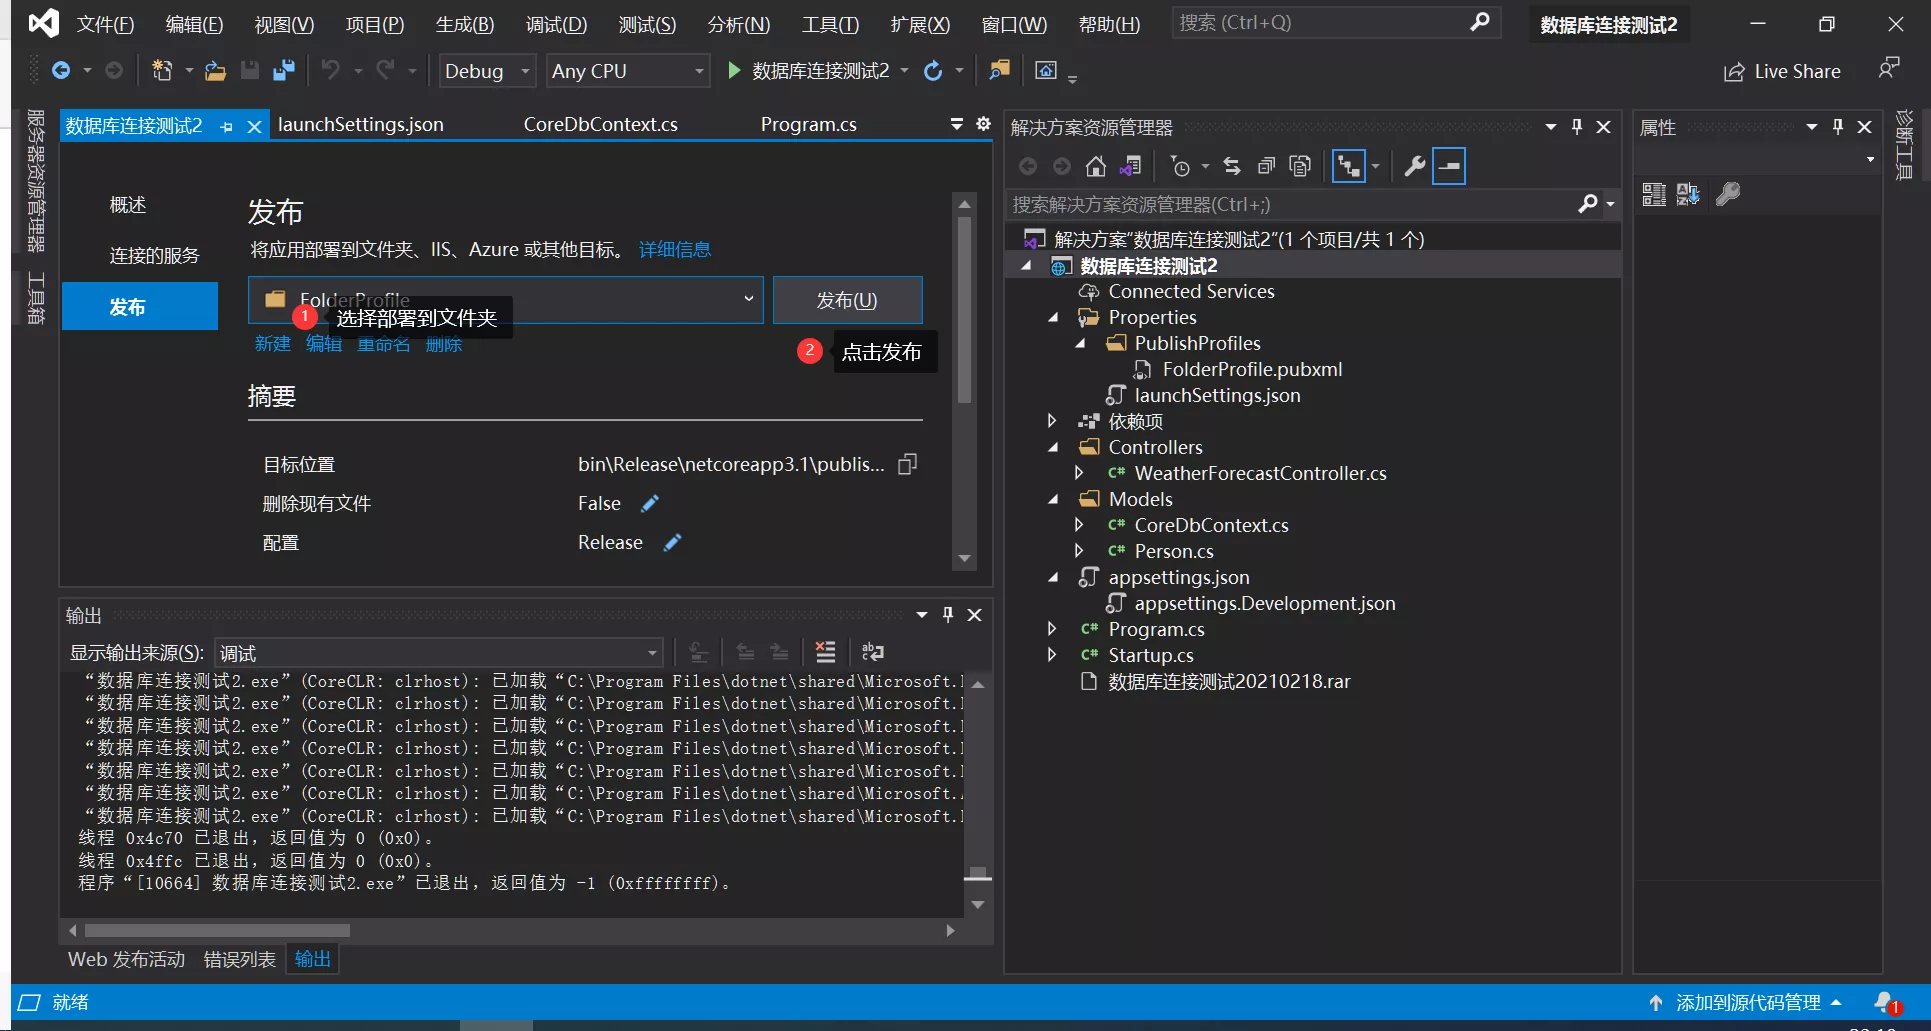Viewport: 1931px width, 1031px height.
Task: Open the 文件(F) menu
Action: 105,24
